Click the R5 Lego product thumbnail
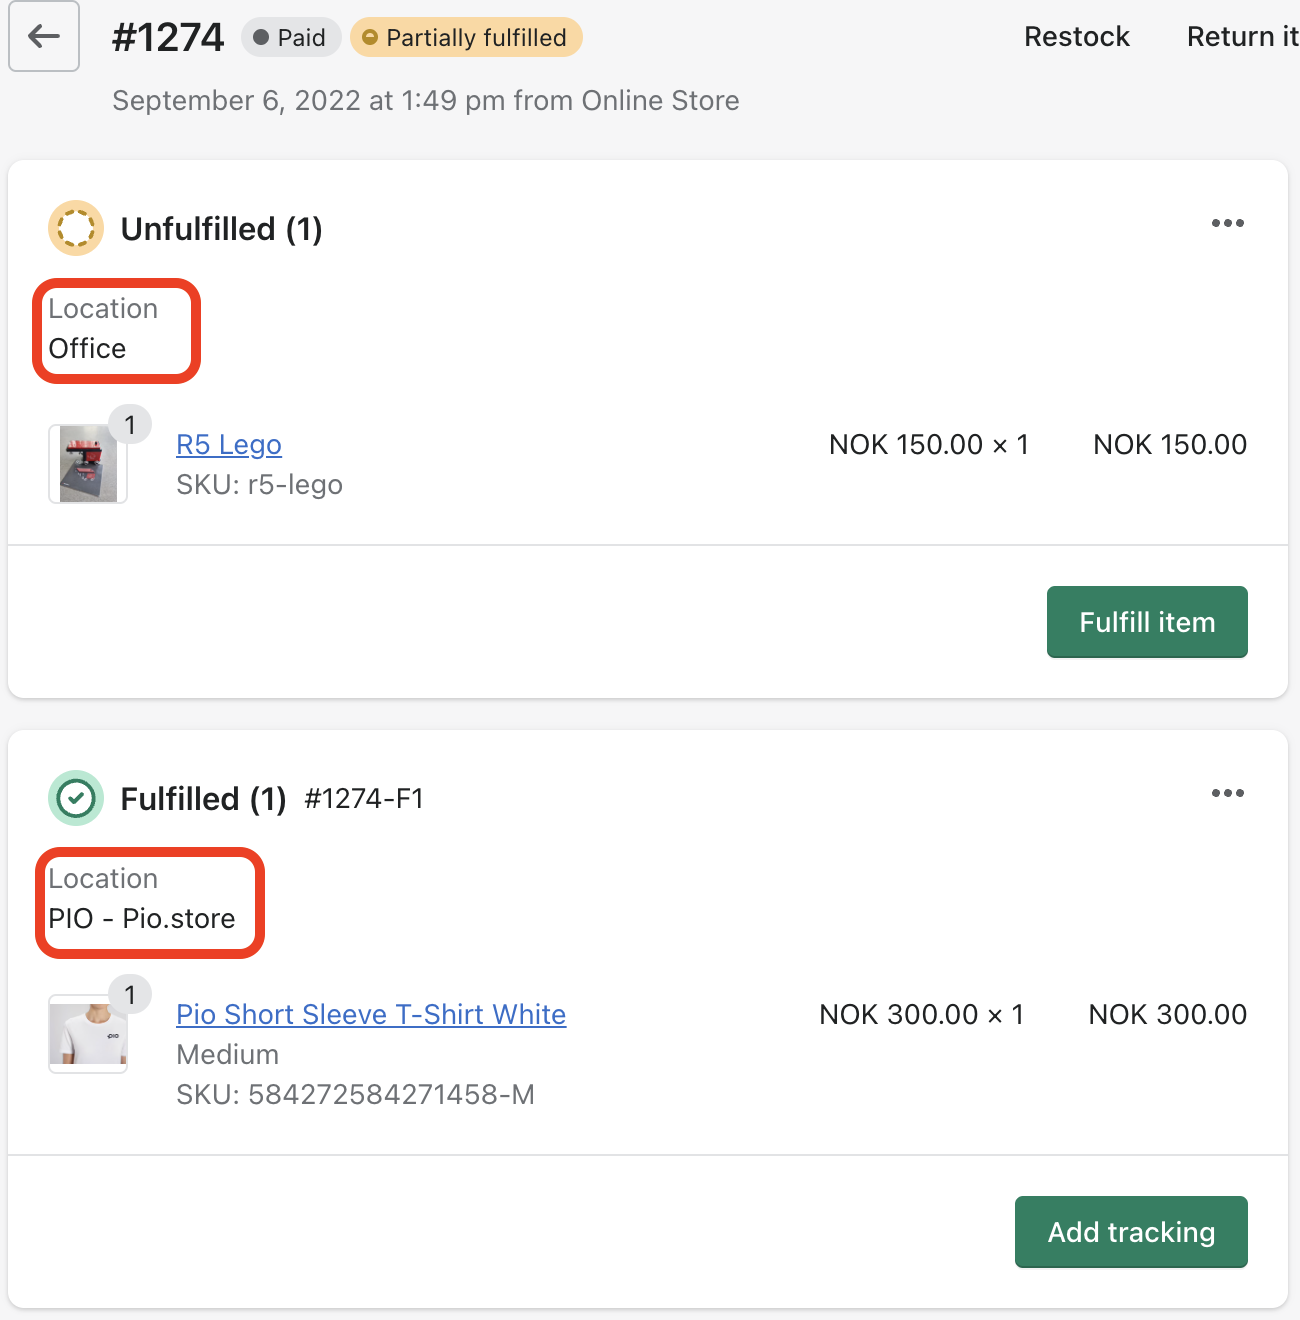 [88, 464]
